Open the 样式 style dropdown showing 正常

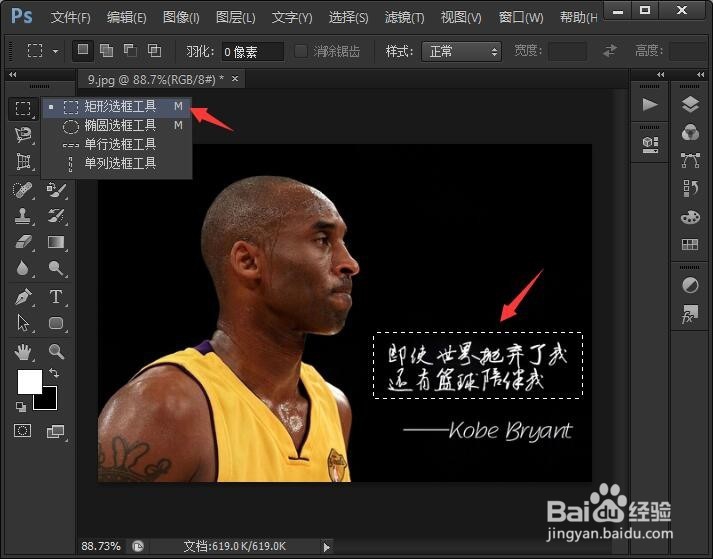[462, 51]
